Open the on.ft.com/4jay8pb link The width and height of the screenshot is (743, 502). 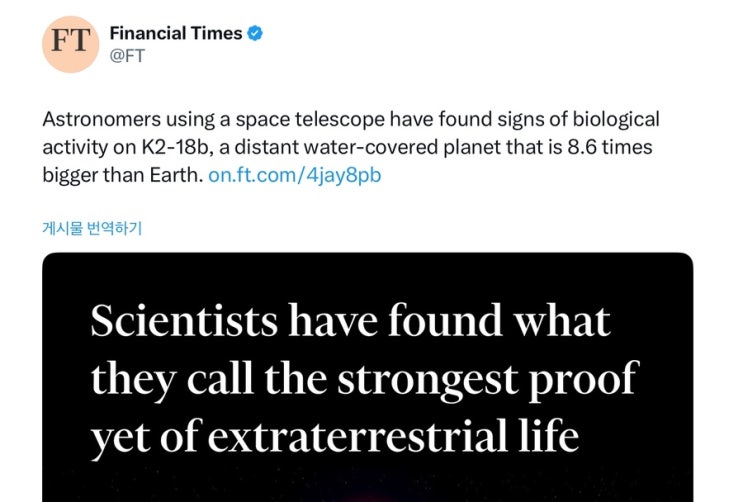[294, 175]
